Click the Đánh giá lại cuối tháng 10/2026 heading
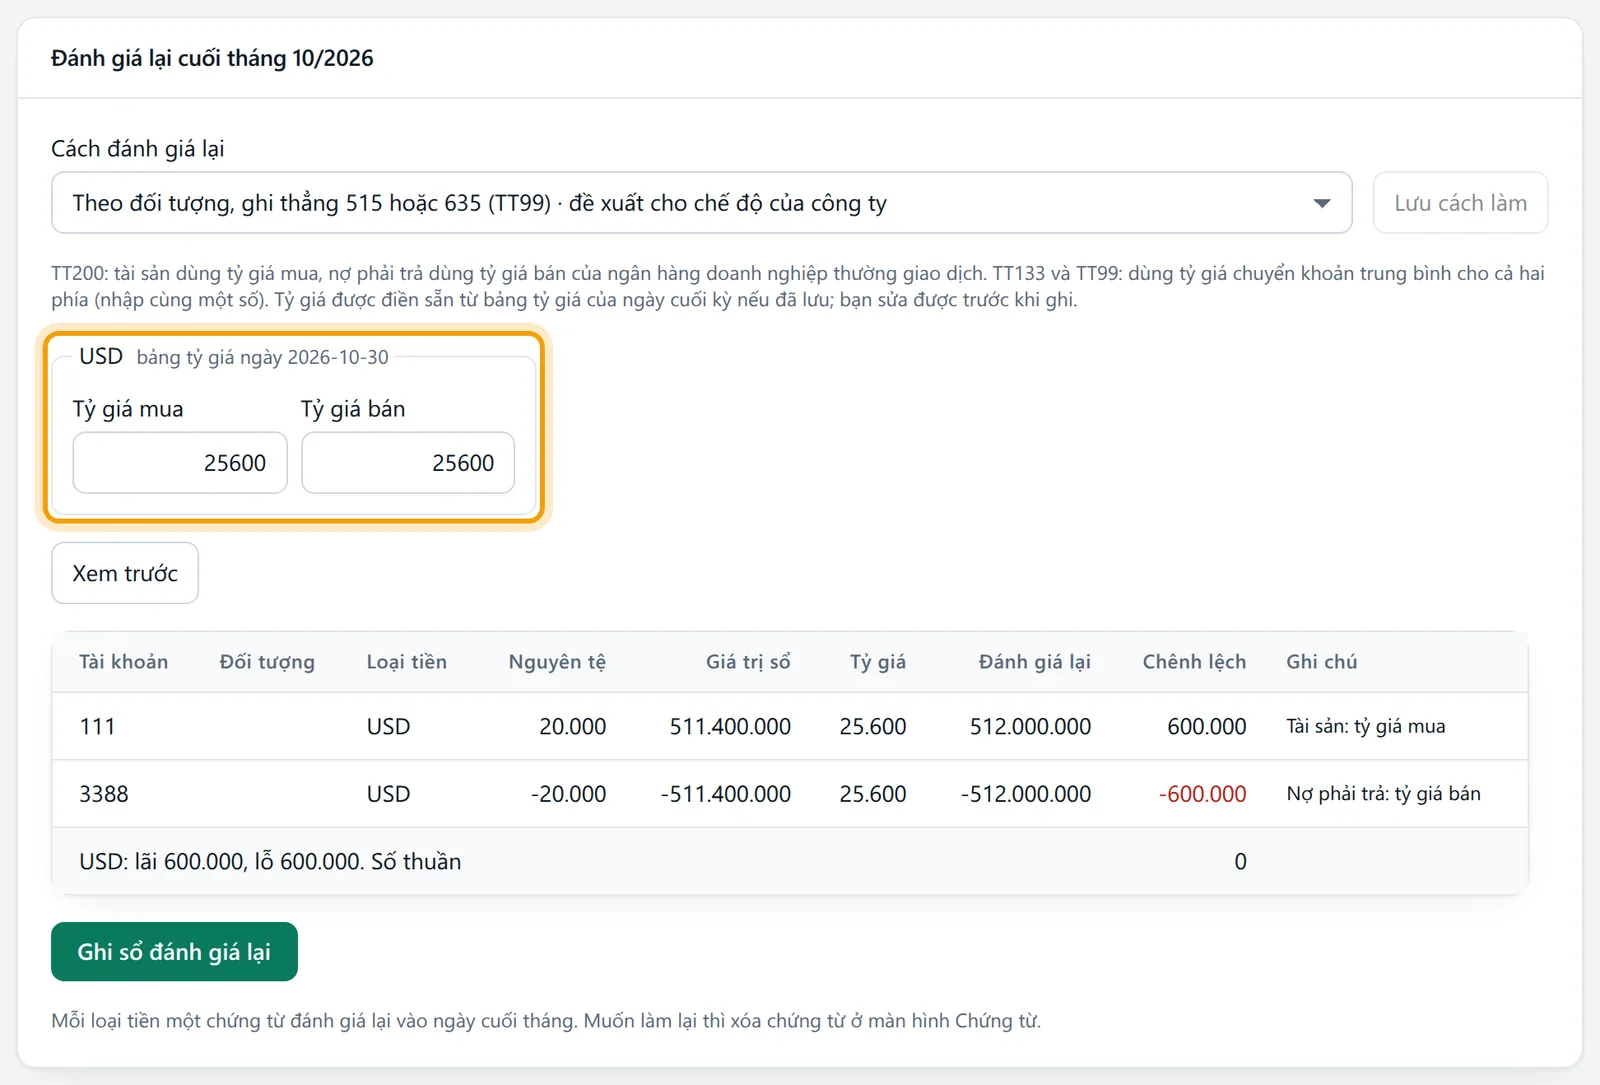The width and height of the screenshot is (1600, 1085). click(x=212, y=58)
